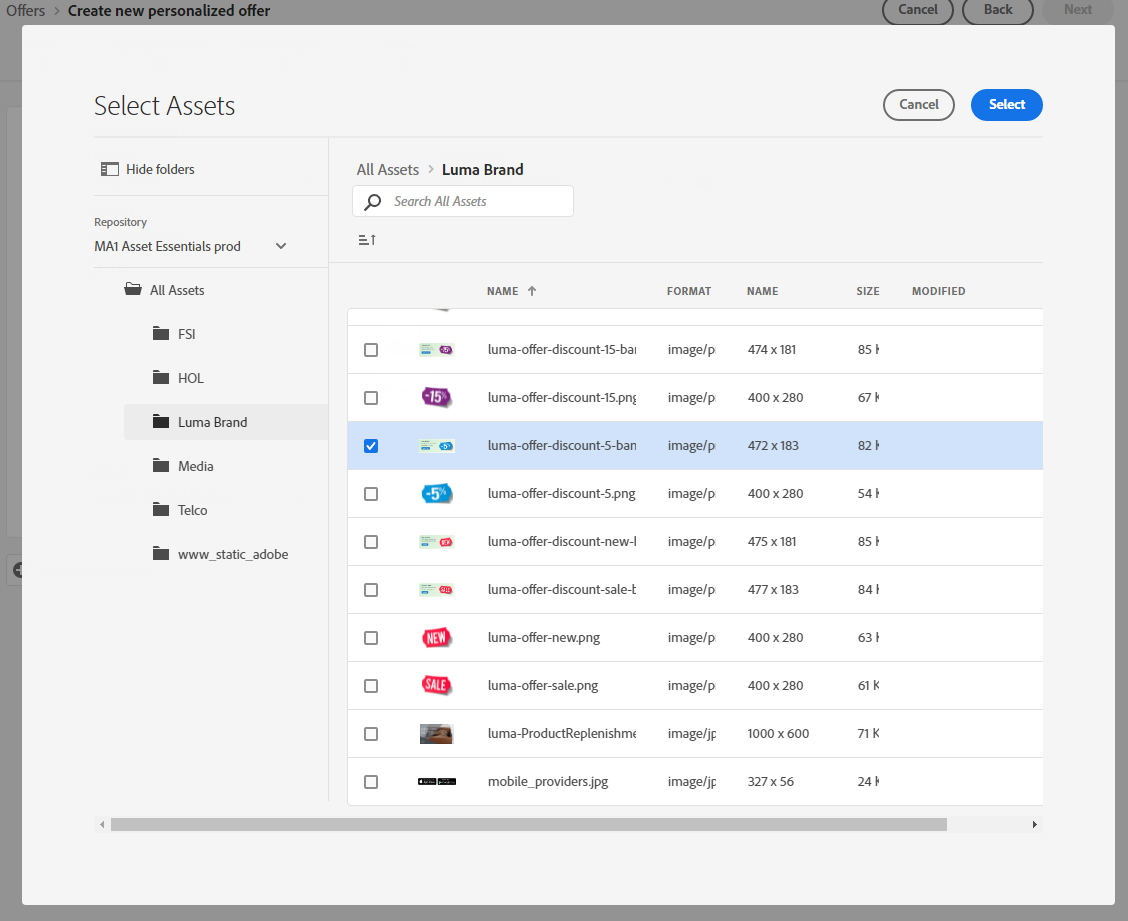Open the luma-offer-sale.png thumbnail

(x=436, y=686)
